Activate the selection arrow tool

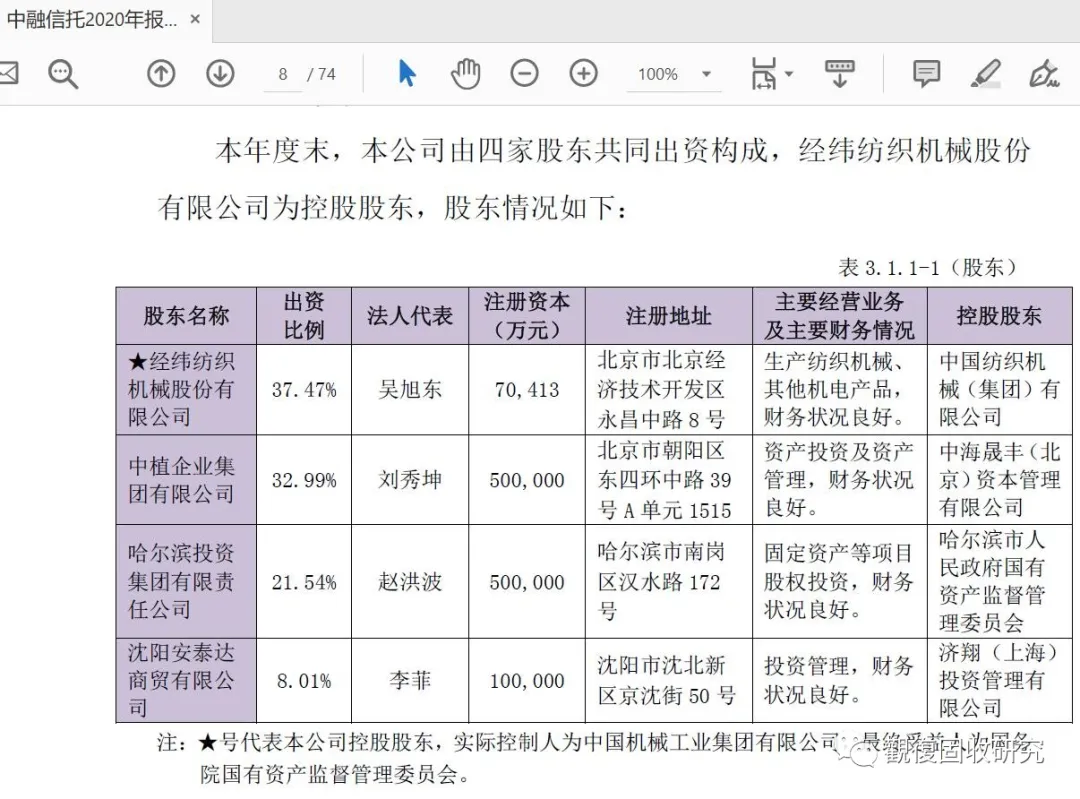[x=407, y=73]
